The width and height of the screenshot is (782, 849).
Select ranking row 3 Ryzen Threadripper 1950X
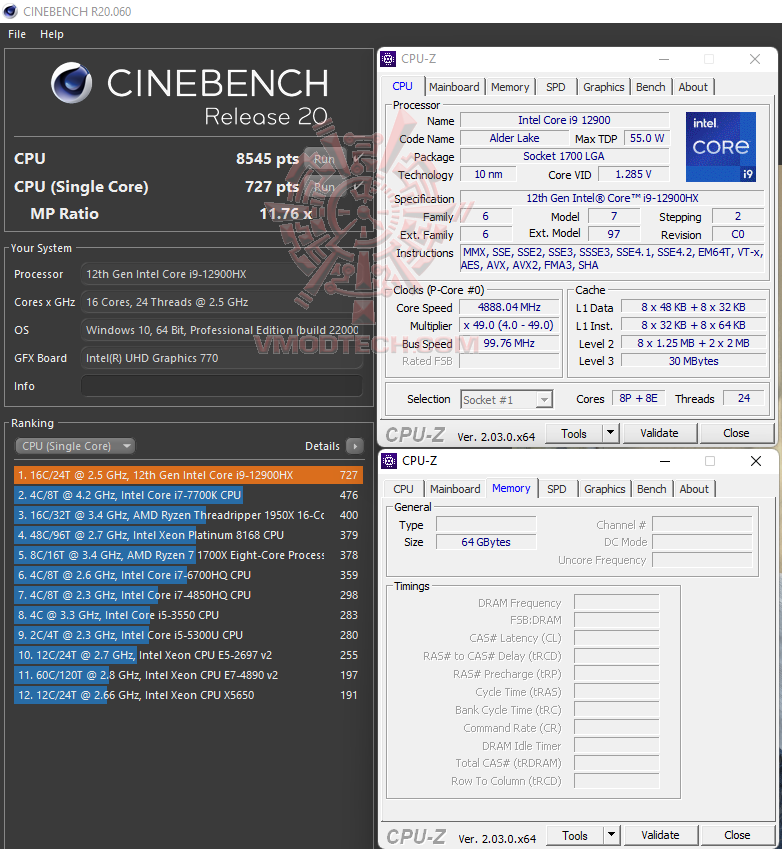tap(188, 515)
